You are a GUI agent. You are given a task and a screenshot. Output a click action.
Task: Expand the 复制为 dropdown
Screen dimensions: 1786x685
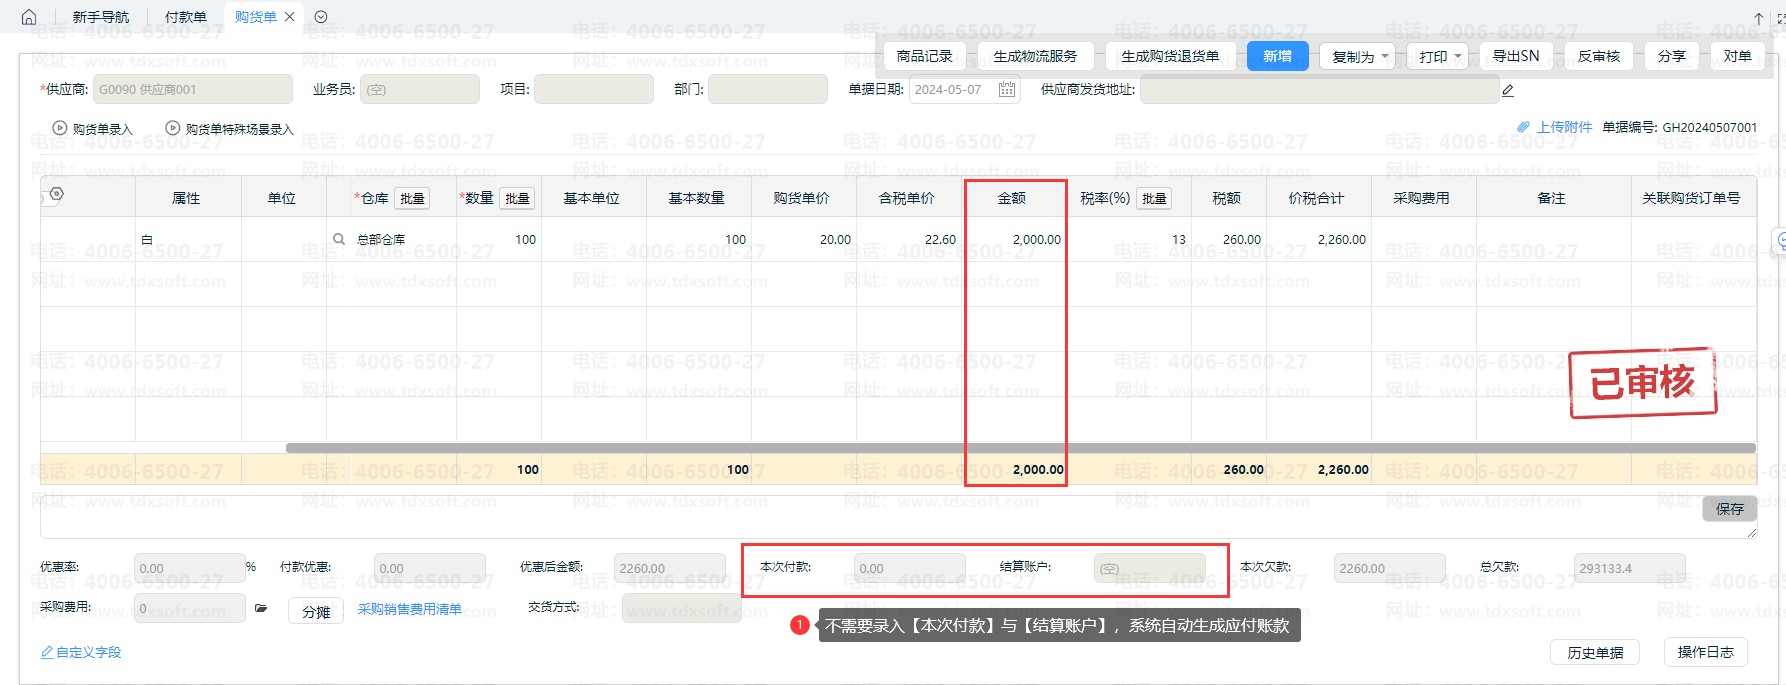coord(1357,57)
